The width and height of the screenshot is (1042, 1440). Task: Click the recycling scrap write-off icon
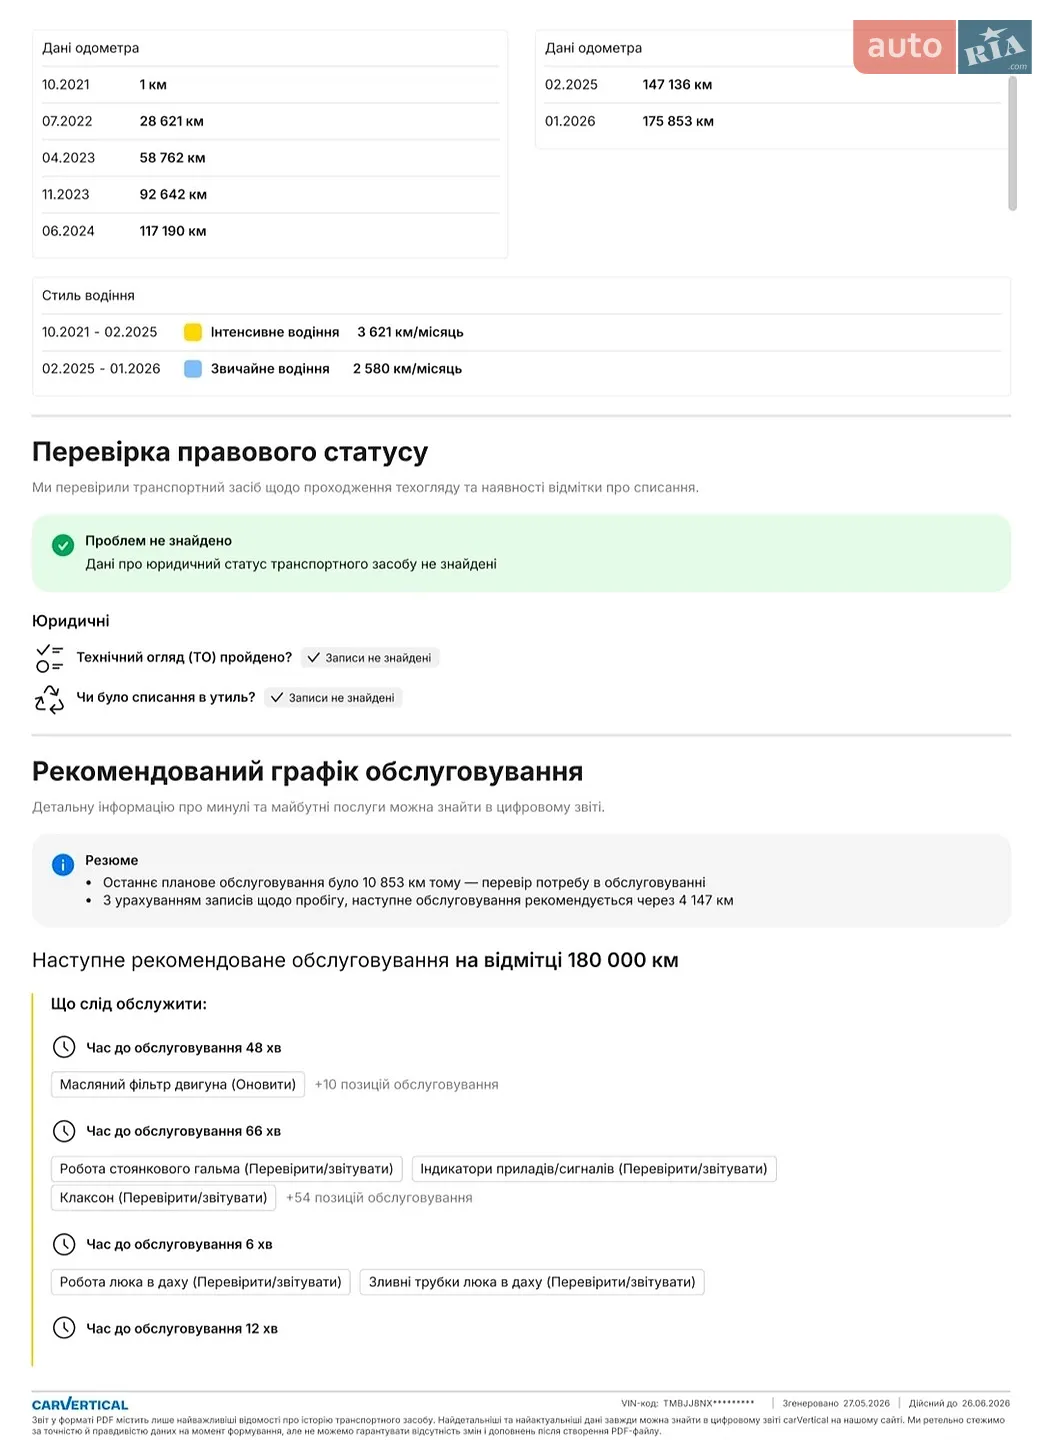coord(49,698)
